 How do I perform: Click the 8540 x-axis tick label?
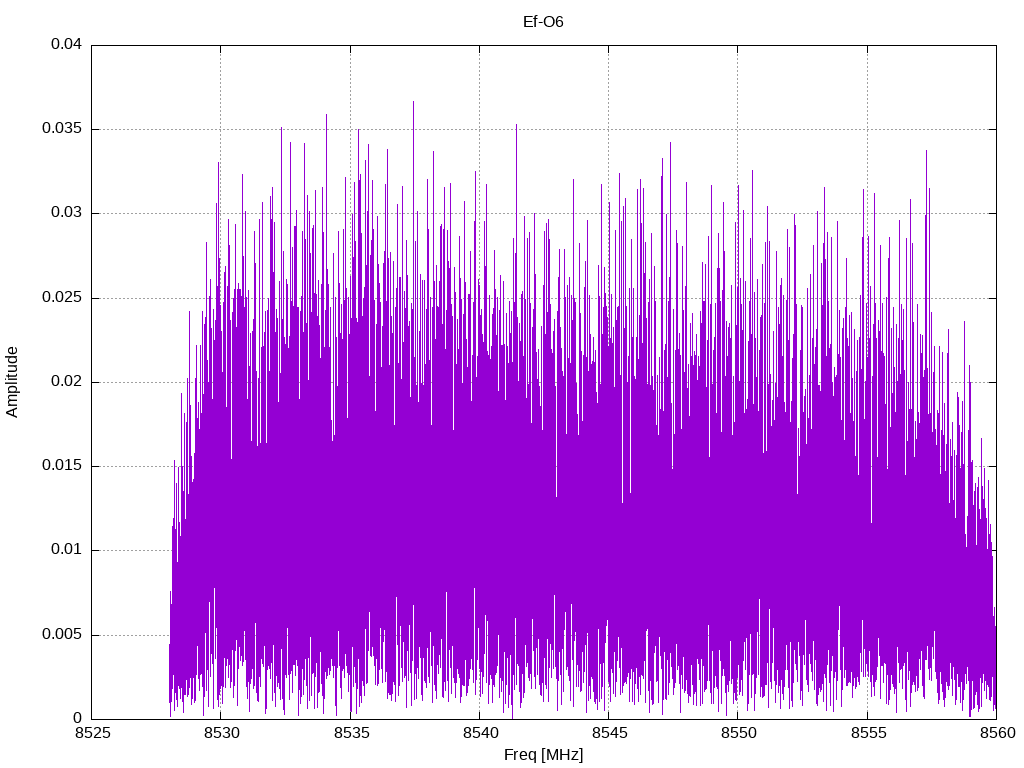[481, 733]
